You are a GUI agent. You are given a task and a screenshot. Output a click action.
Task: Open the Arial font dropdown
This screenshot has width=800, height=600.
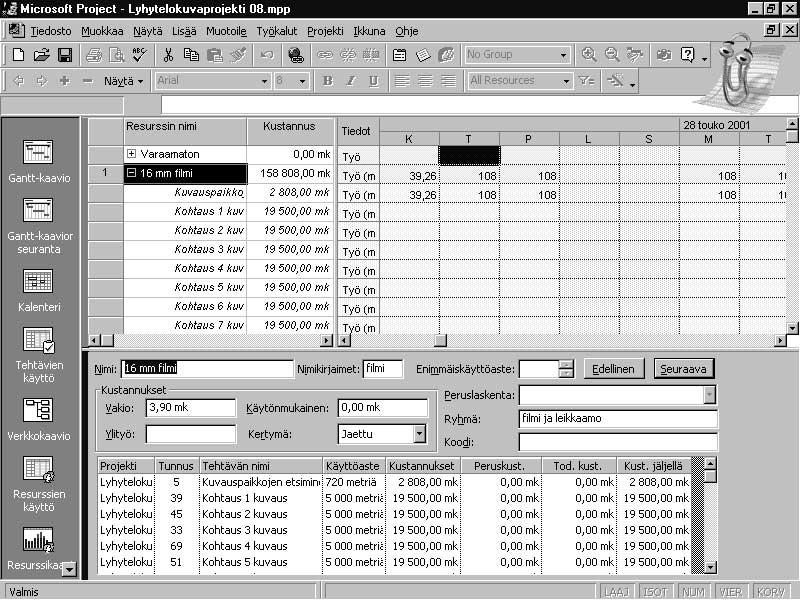[264, 81]
